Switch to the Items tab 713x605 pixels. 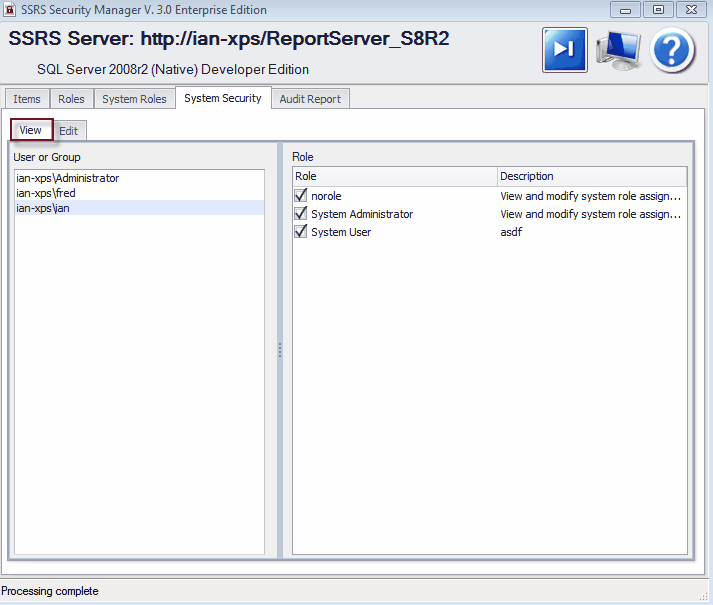27,99
